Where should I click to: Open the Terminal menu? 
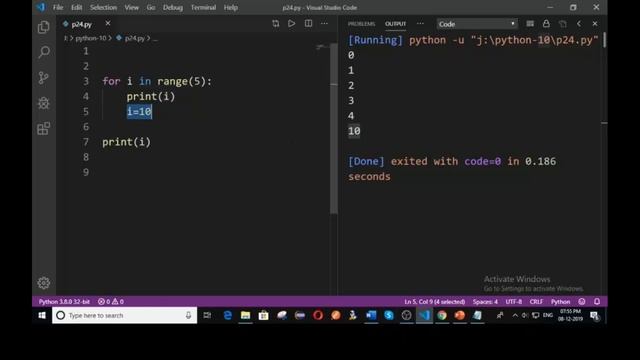point(203,7)
